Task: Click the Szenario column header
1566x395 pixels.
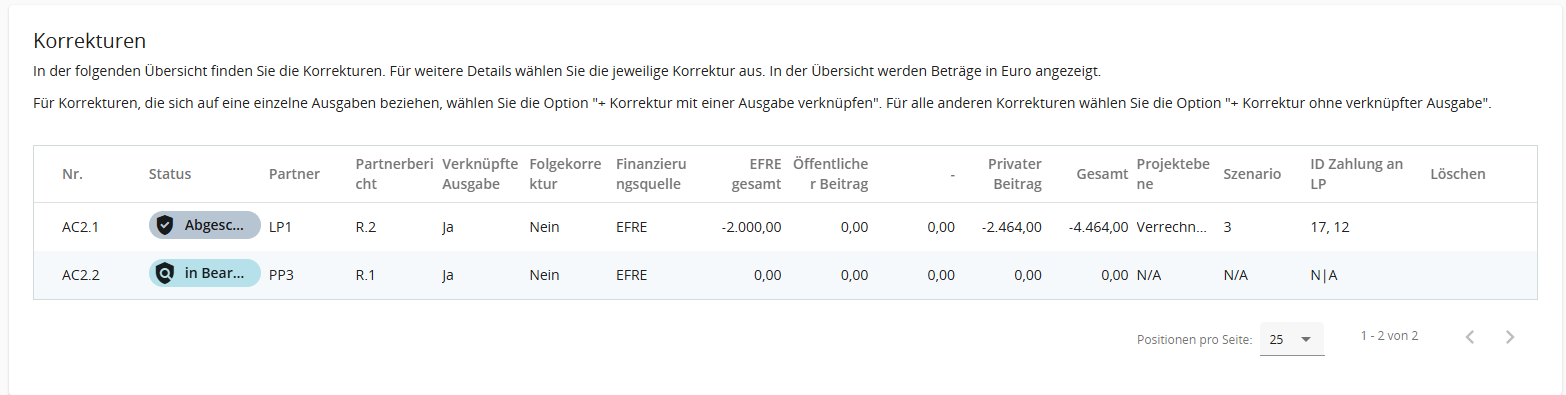Action: pos(1252,174)
